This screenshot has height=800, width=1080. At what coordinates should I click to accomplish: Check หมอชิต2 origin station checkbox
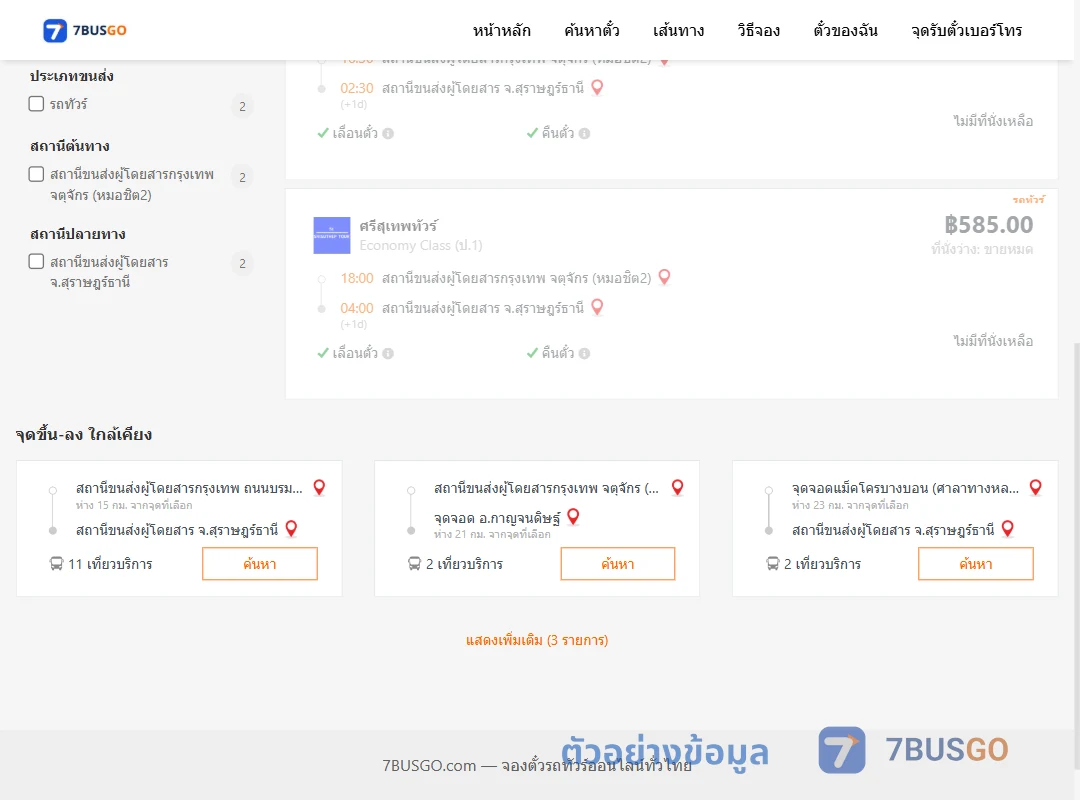pos(37,174)
